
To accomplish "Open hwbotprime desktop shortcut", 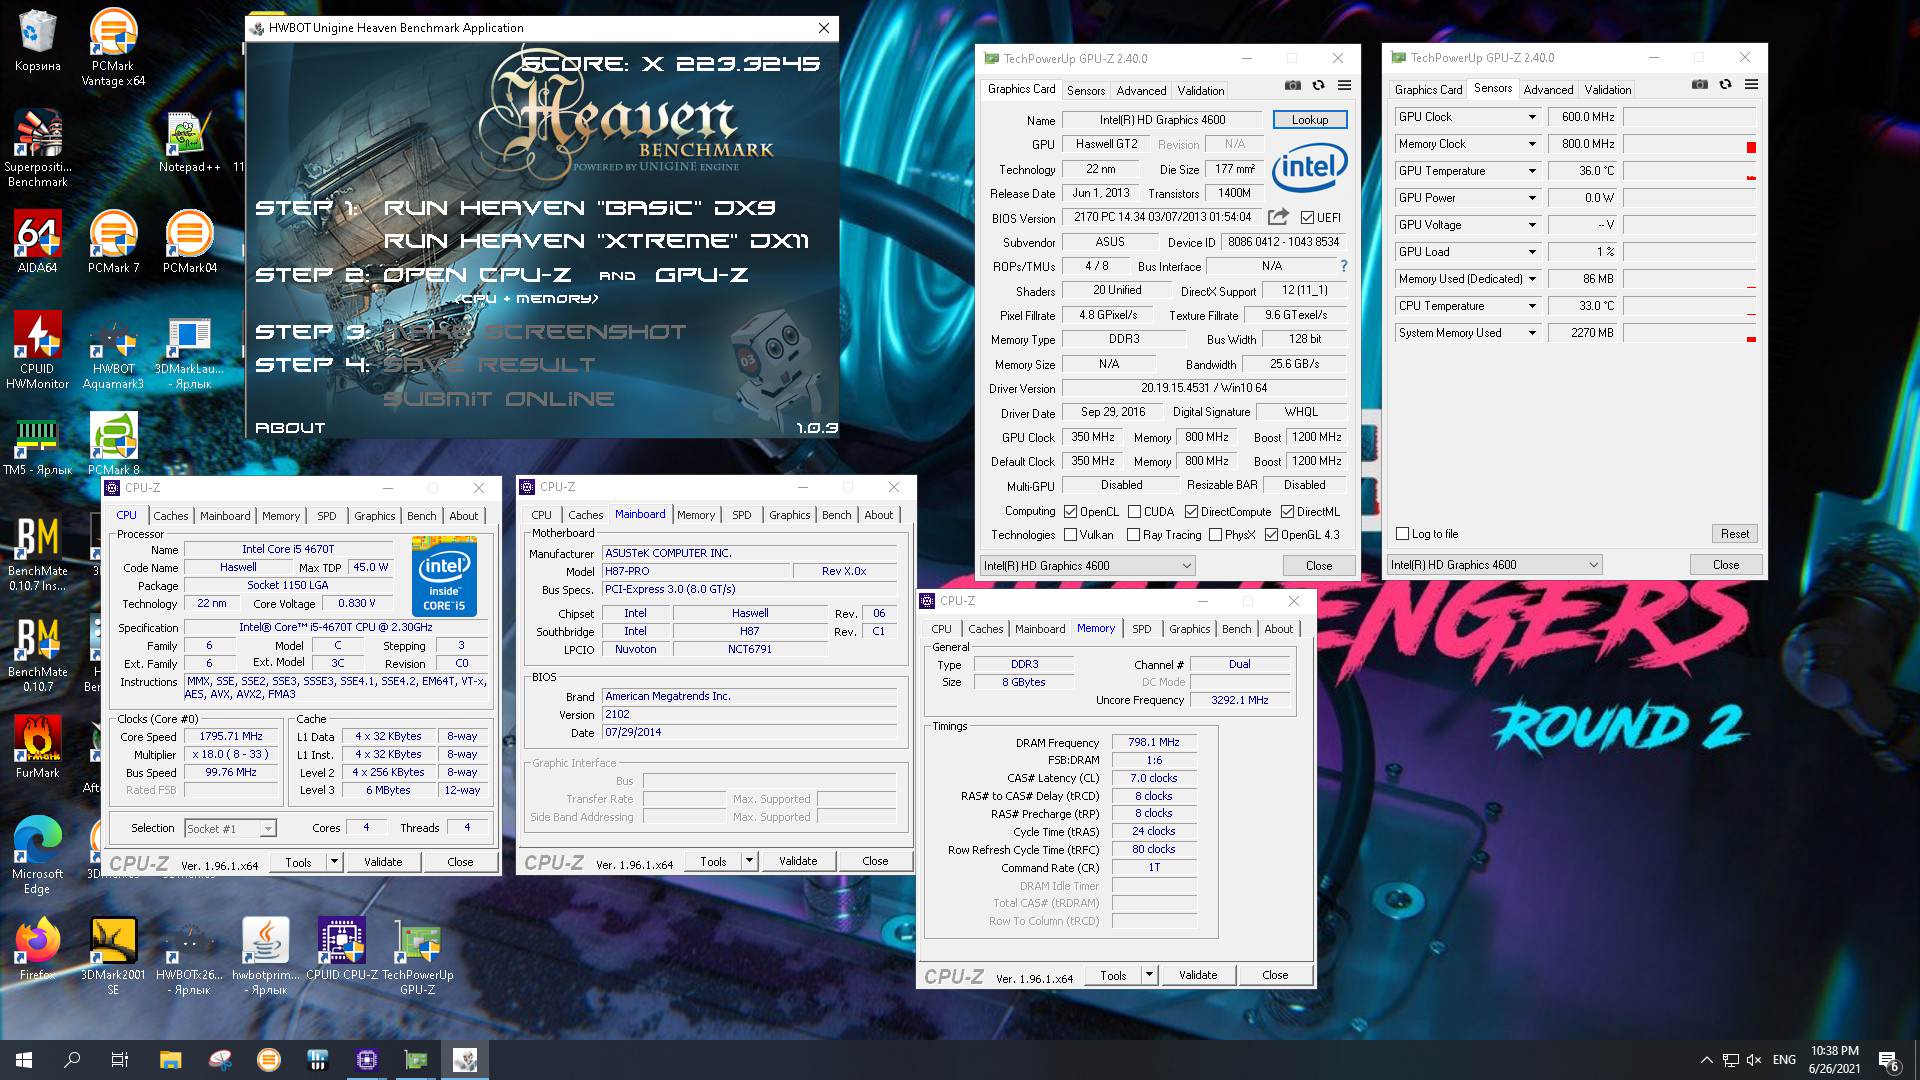I will pyautogui.click(x=265, y=955).
